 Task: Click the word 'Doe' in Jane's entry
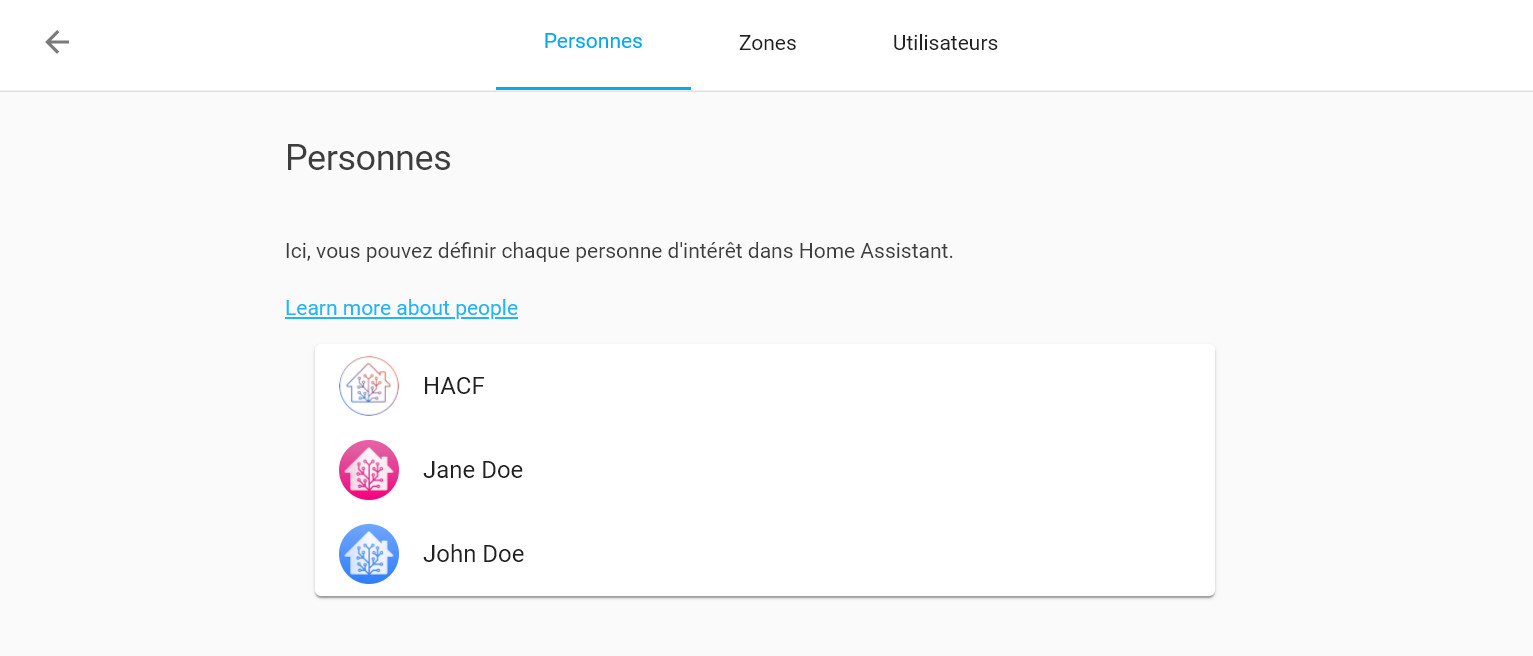[x=502, y=470]
